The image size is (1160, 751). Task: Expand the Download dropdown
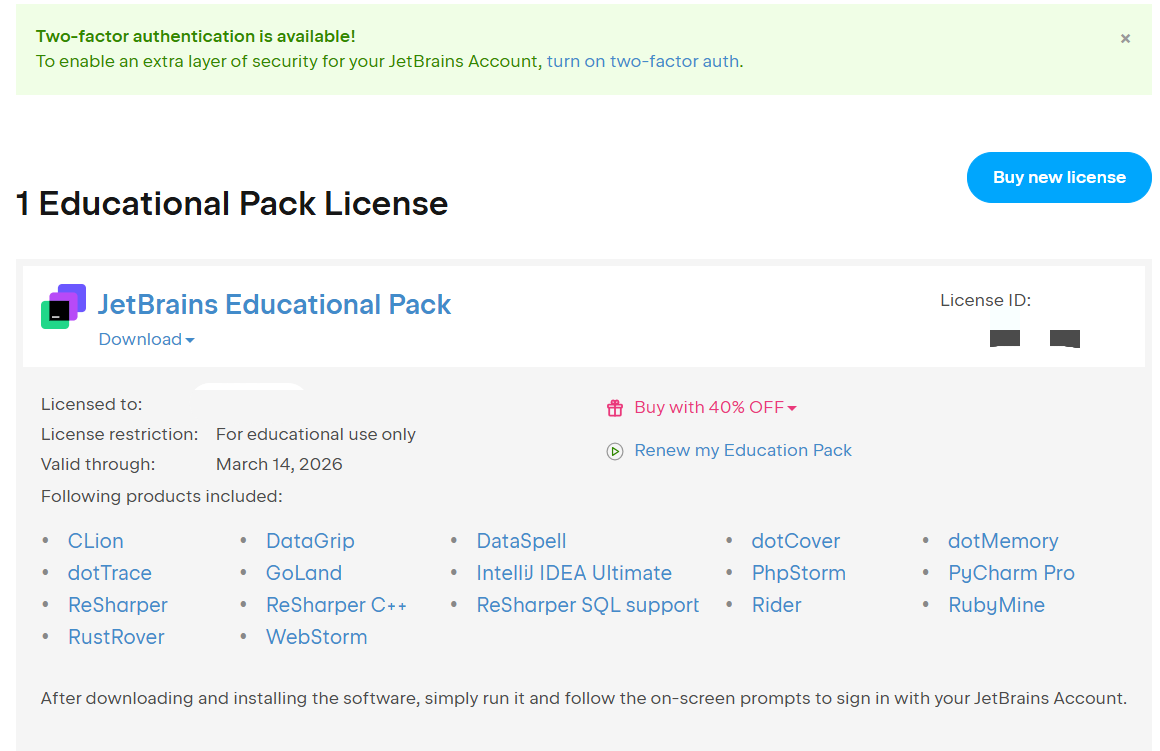146,339
